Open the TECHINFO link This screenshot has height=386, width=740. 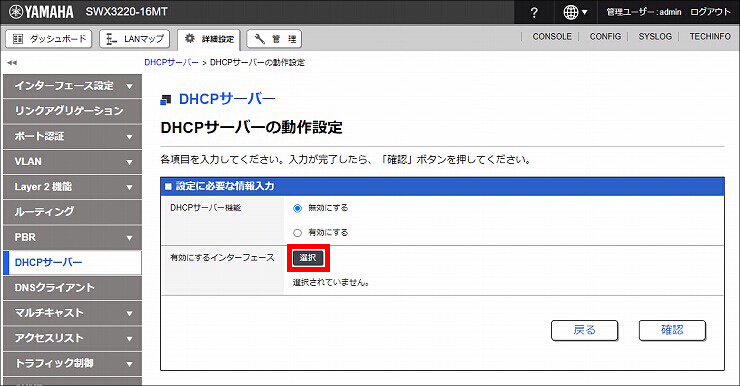click(710, 36)
